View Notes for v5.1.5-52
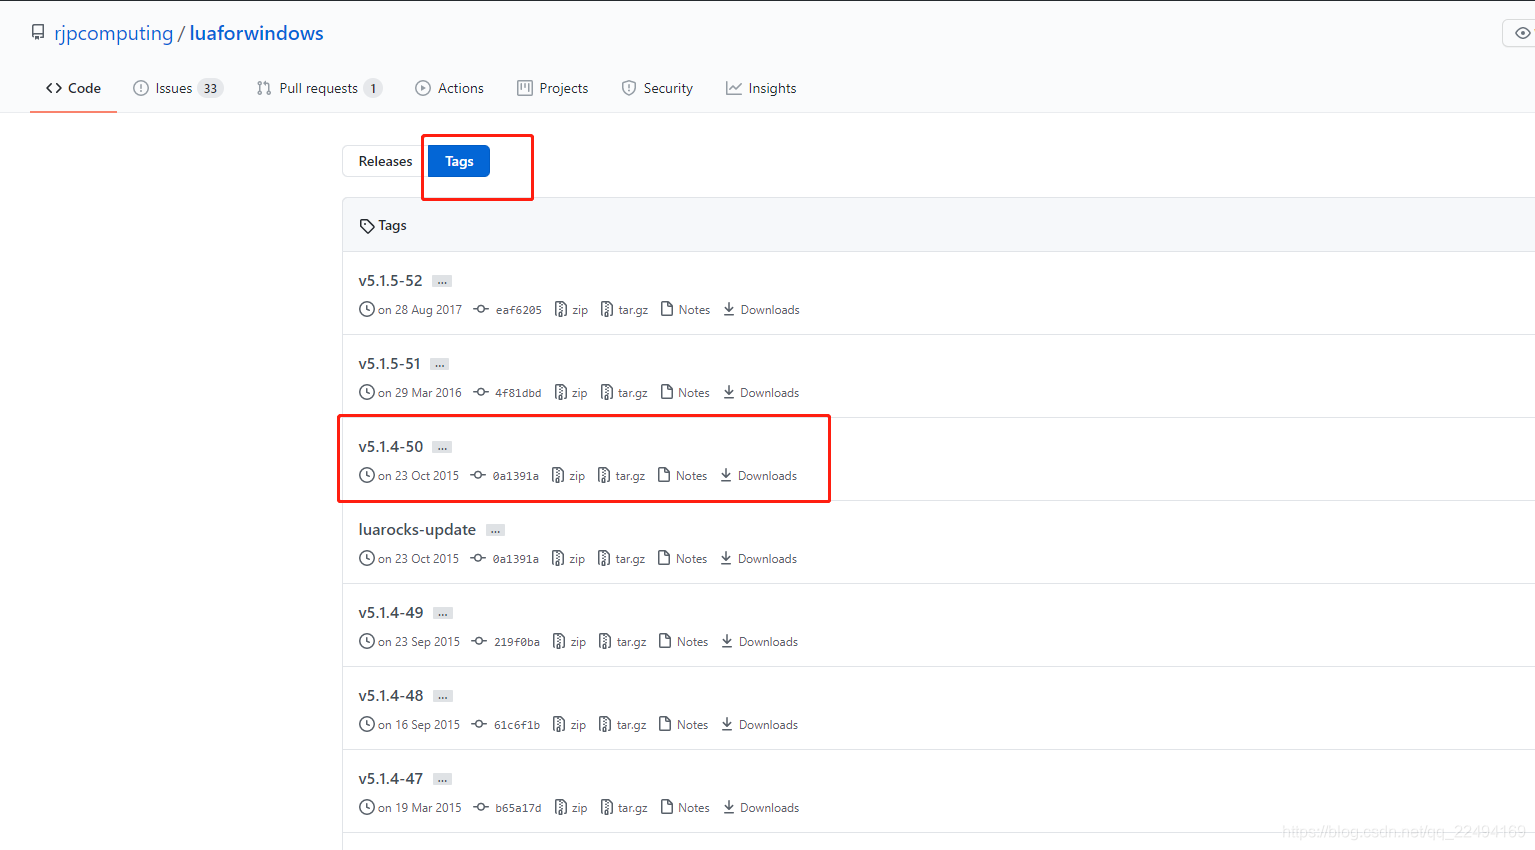 (685, 310)
